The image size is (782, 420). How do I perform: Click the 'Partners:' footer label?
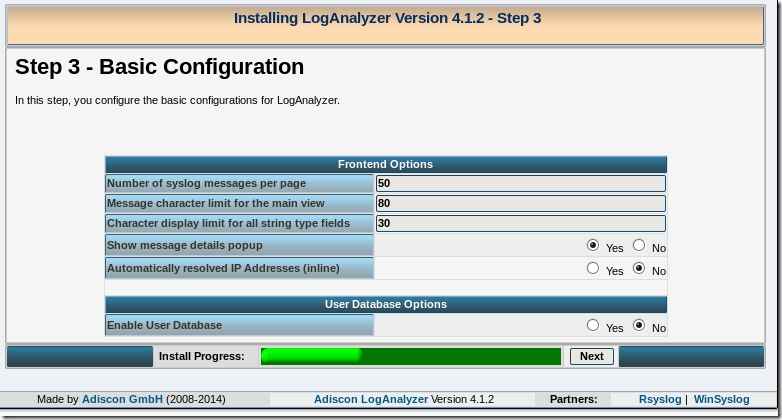[x=574, y=399]
